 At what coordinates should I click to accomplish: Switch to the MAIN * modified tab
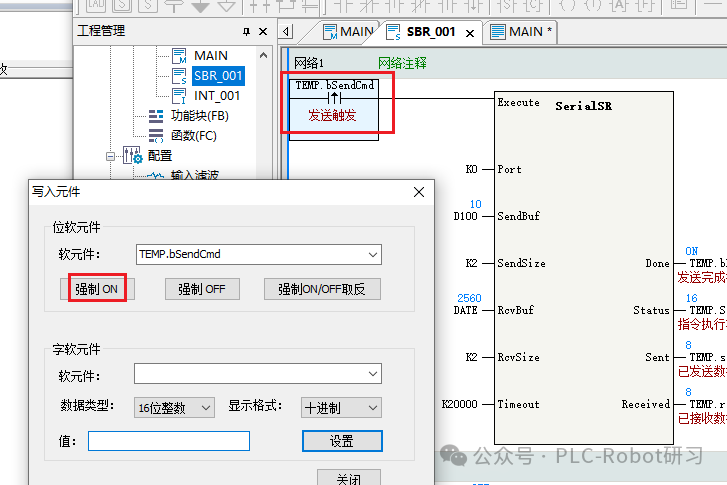(521, 32)
